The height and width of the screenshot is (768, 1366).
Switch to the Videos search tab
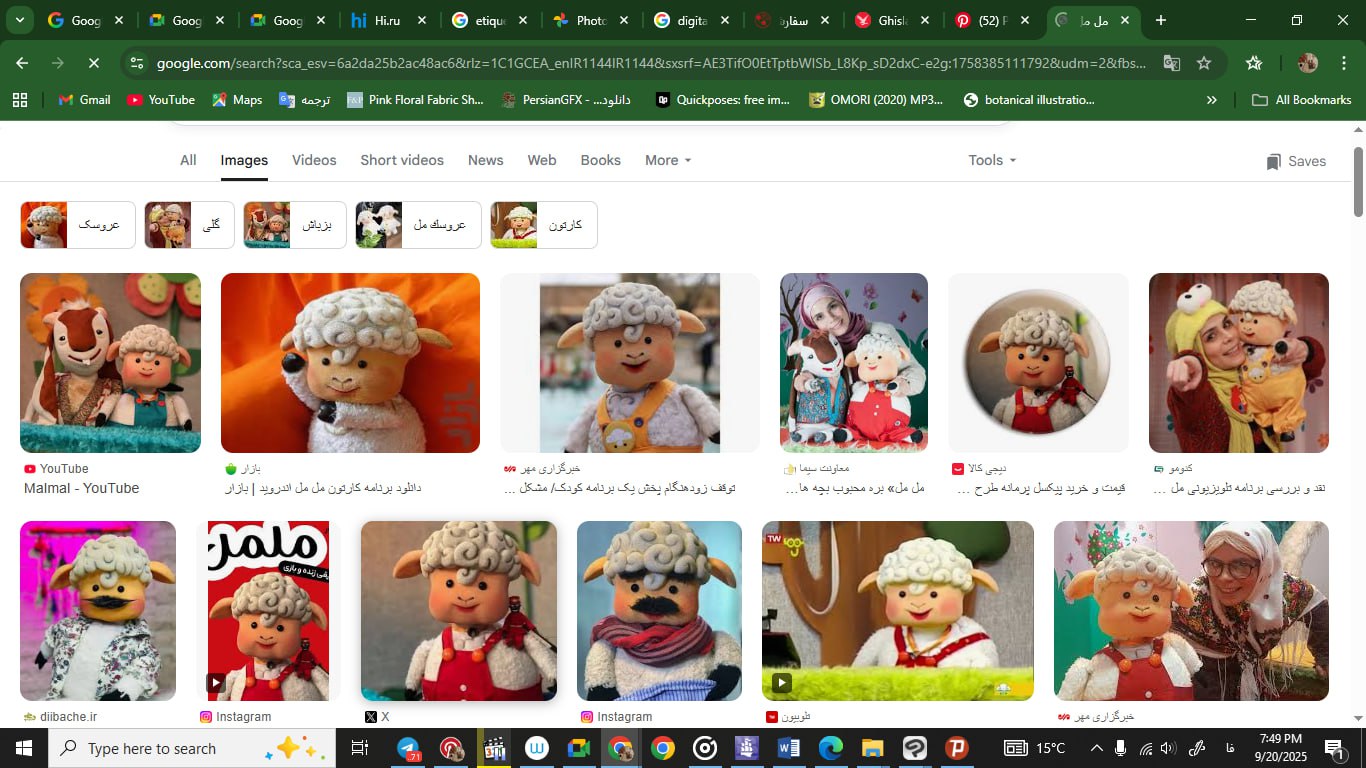(x=314, y=160)
